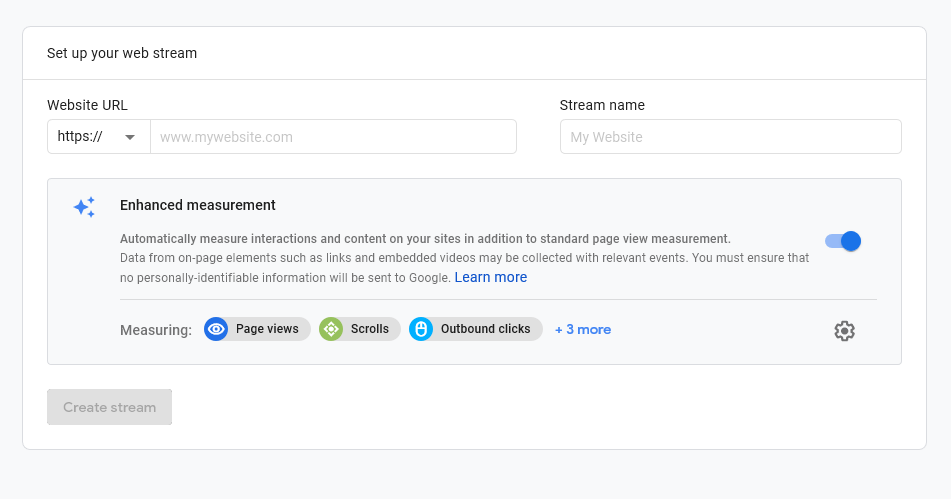Click the Measuring: label
The width and height of the screenshot is (951, 499).
coord(156,330)
